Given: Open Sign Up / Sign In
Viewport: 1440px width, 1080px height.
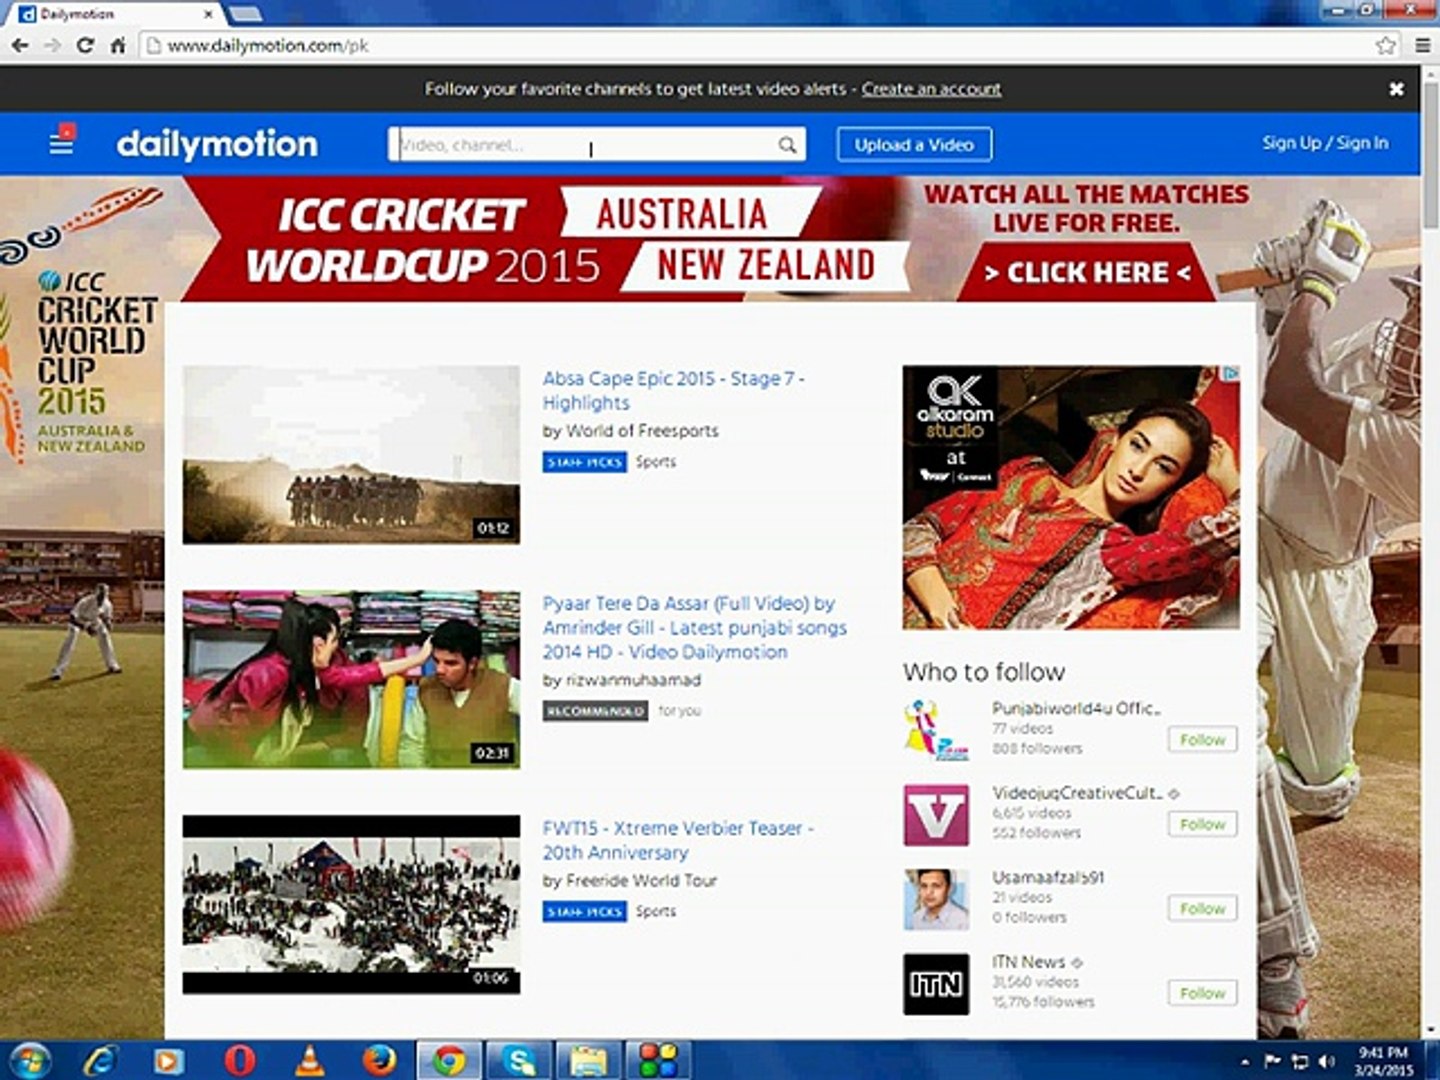Looking at the screenshot, I should [x=1325, y=143].
